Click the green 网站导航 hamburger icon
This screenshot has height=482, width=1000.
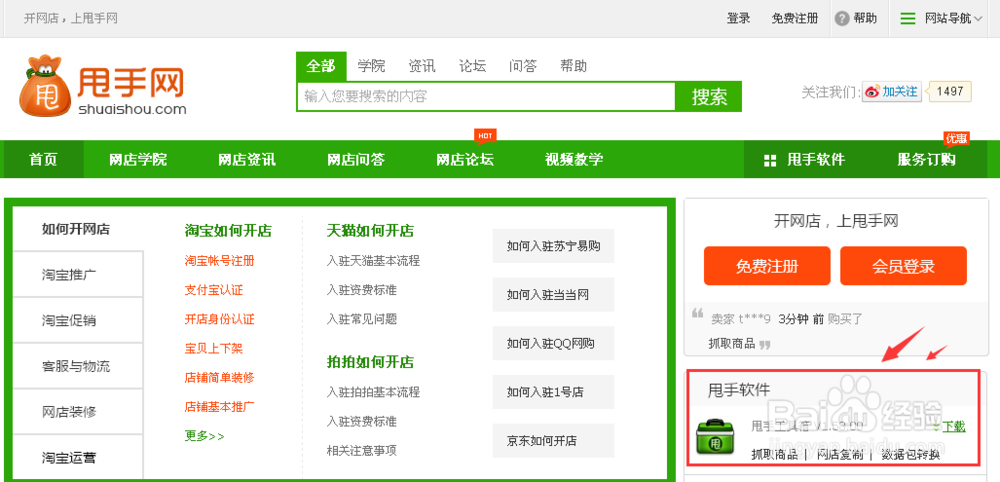[908, 18]
